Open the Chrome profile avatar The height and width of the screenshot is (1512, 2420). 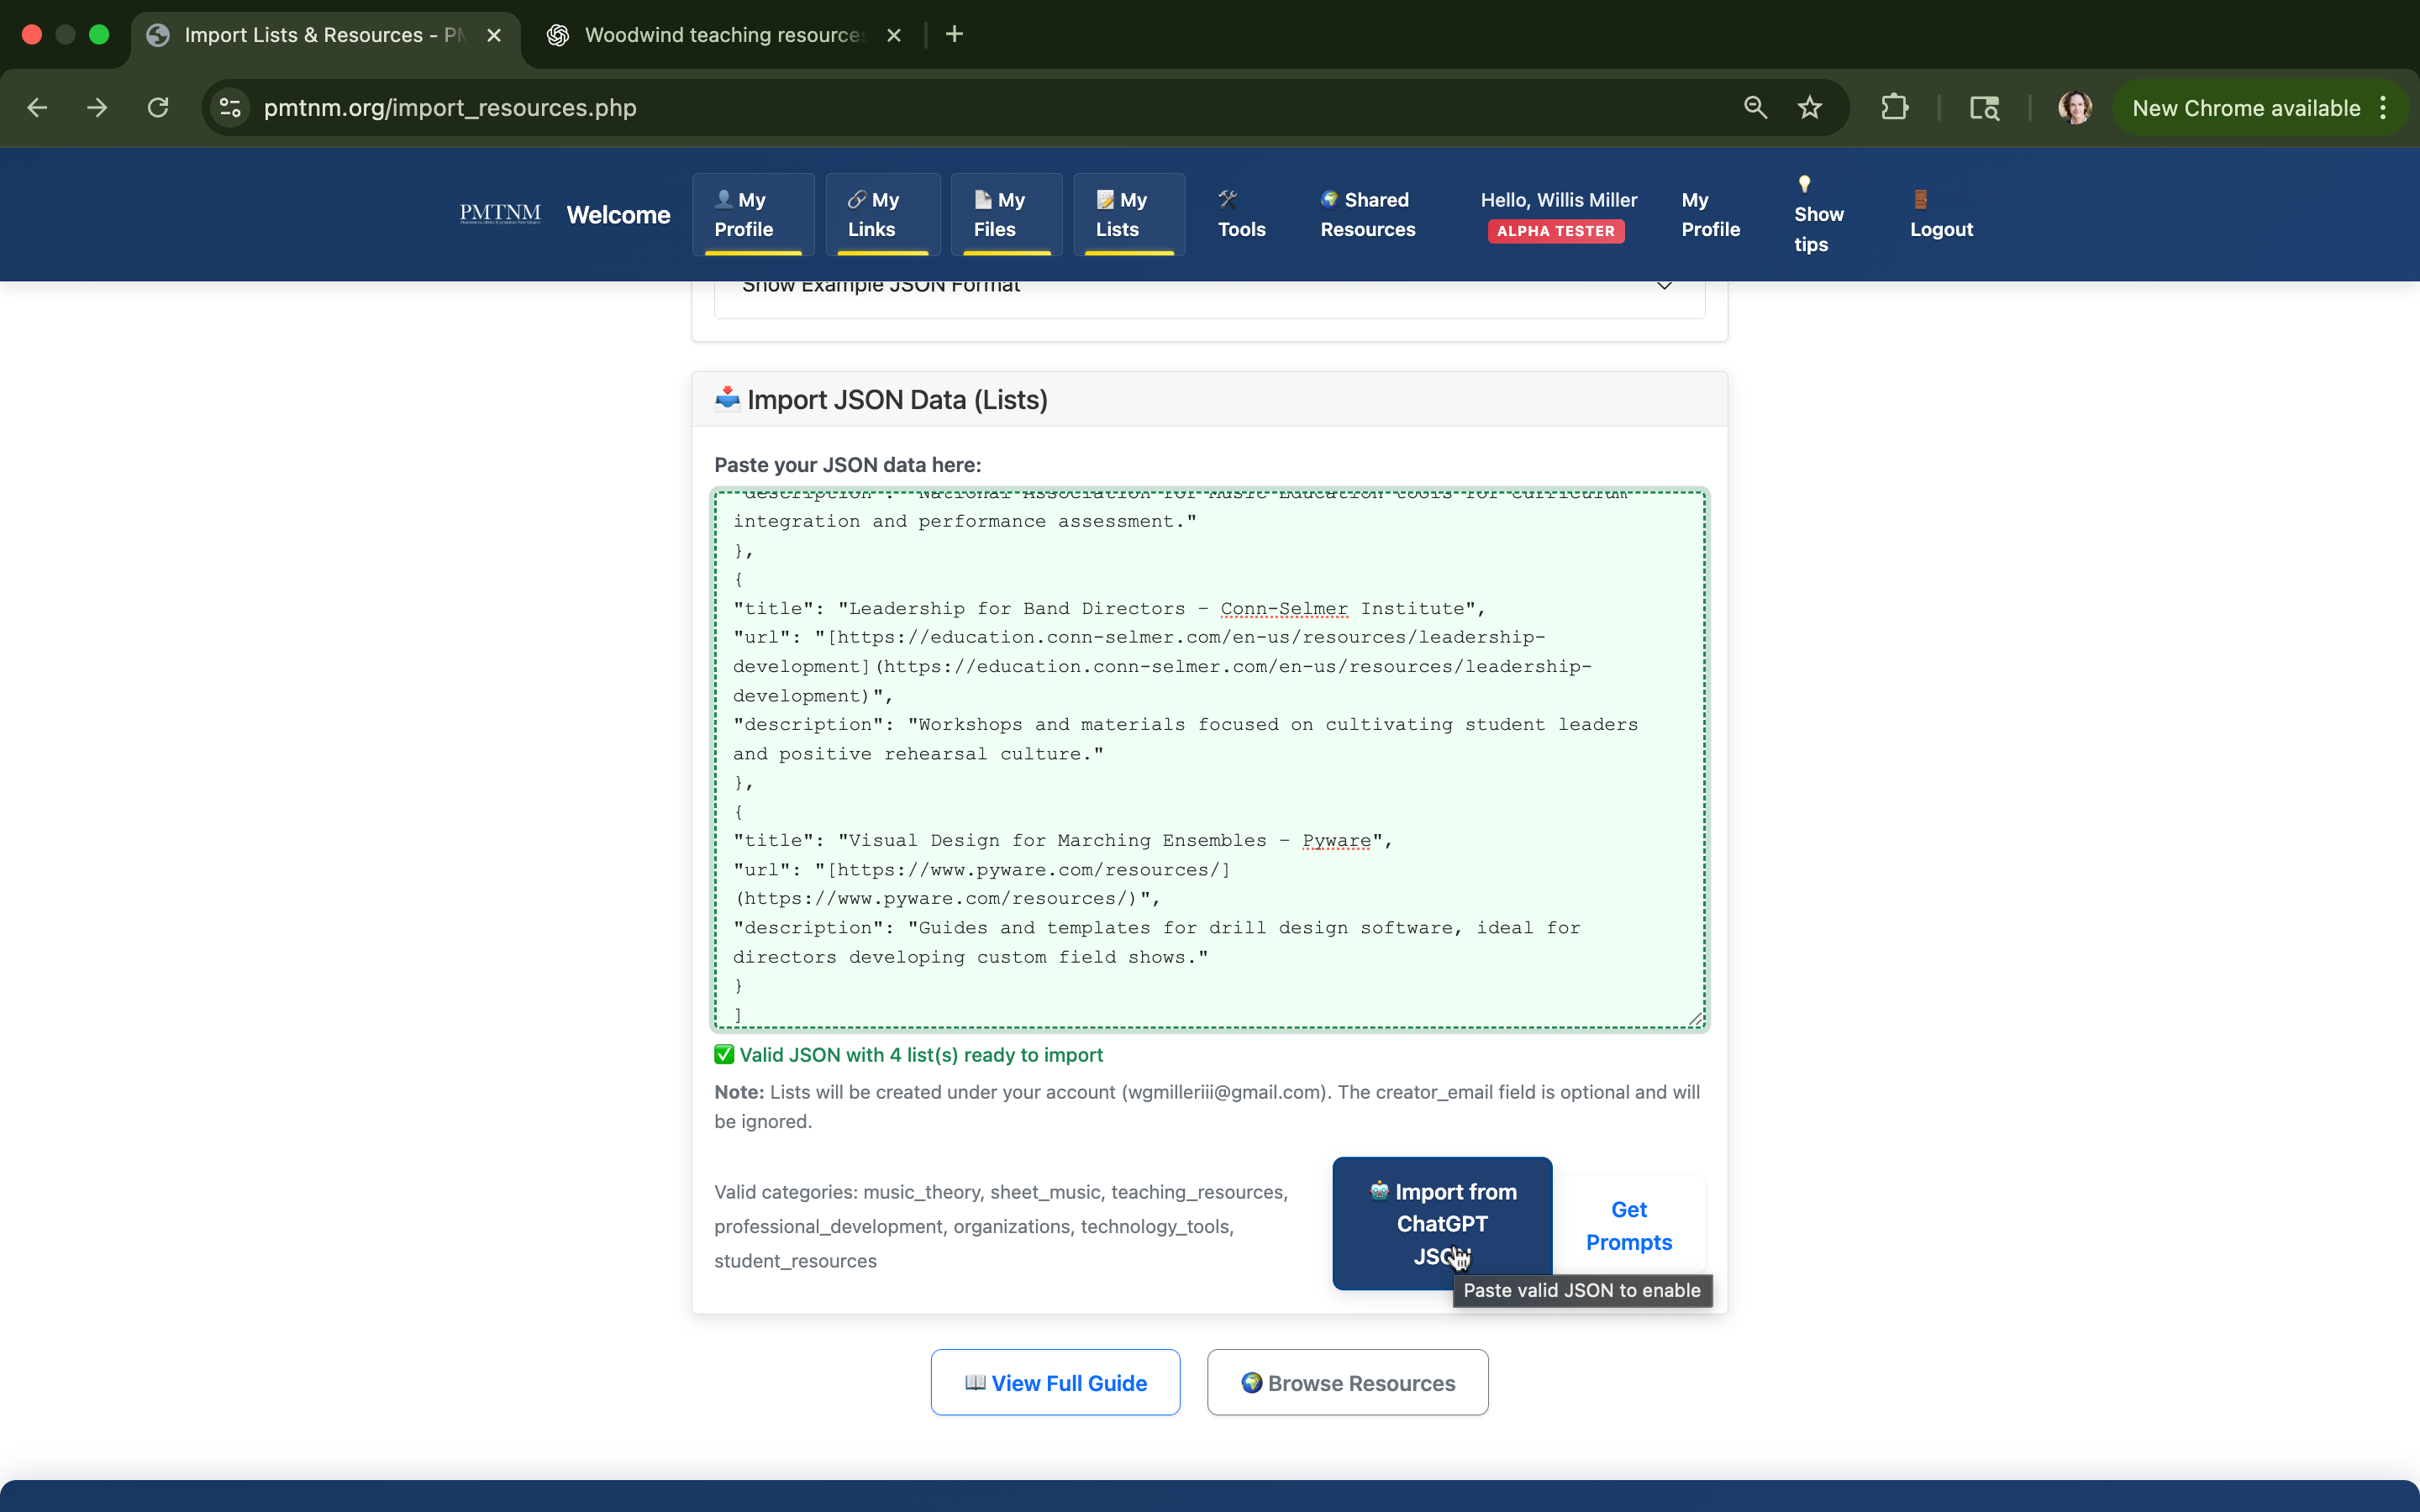pyautogui.click(x=2074, y=108)
